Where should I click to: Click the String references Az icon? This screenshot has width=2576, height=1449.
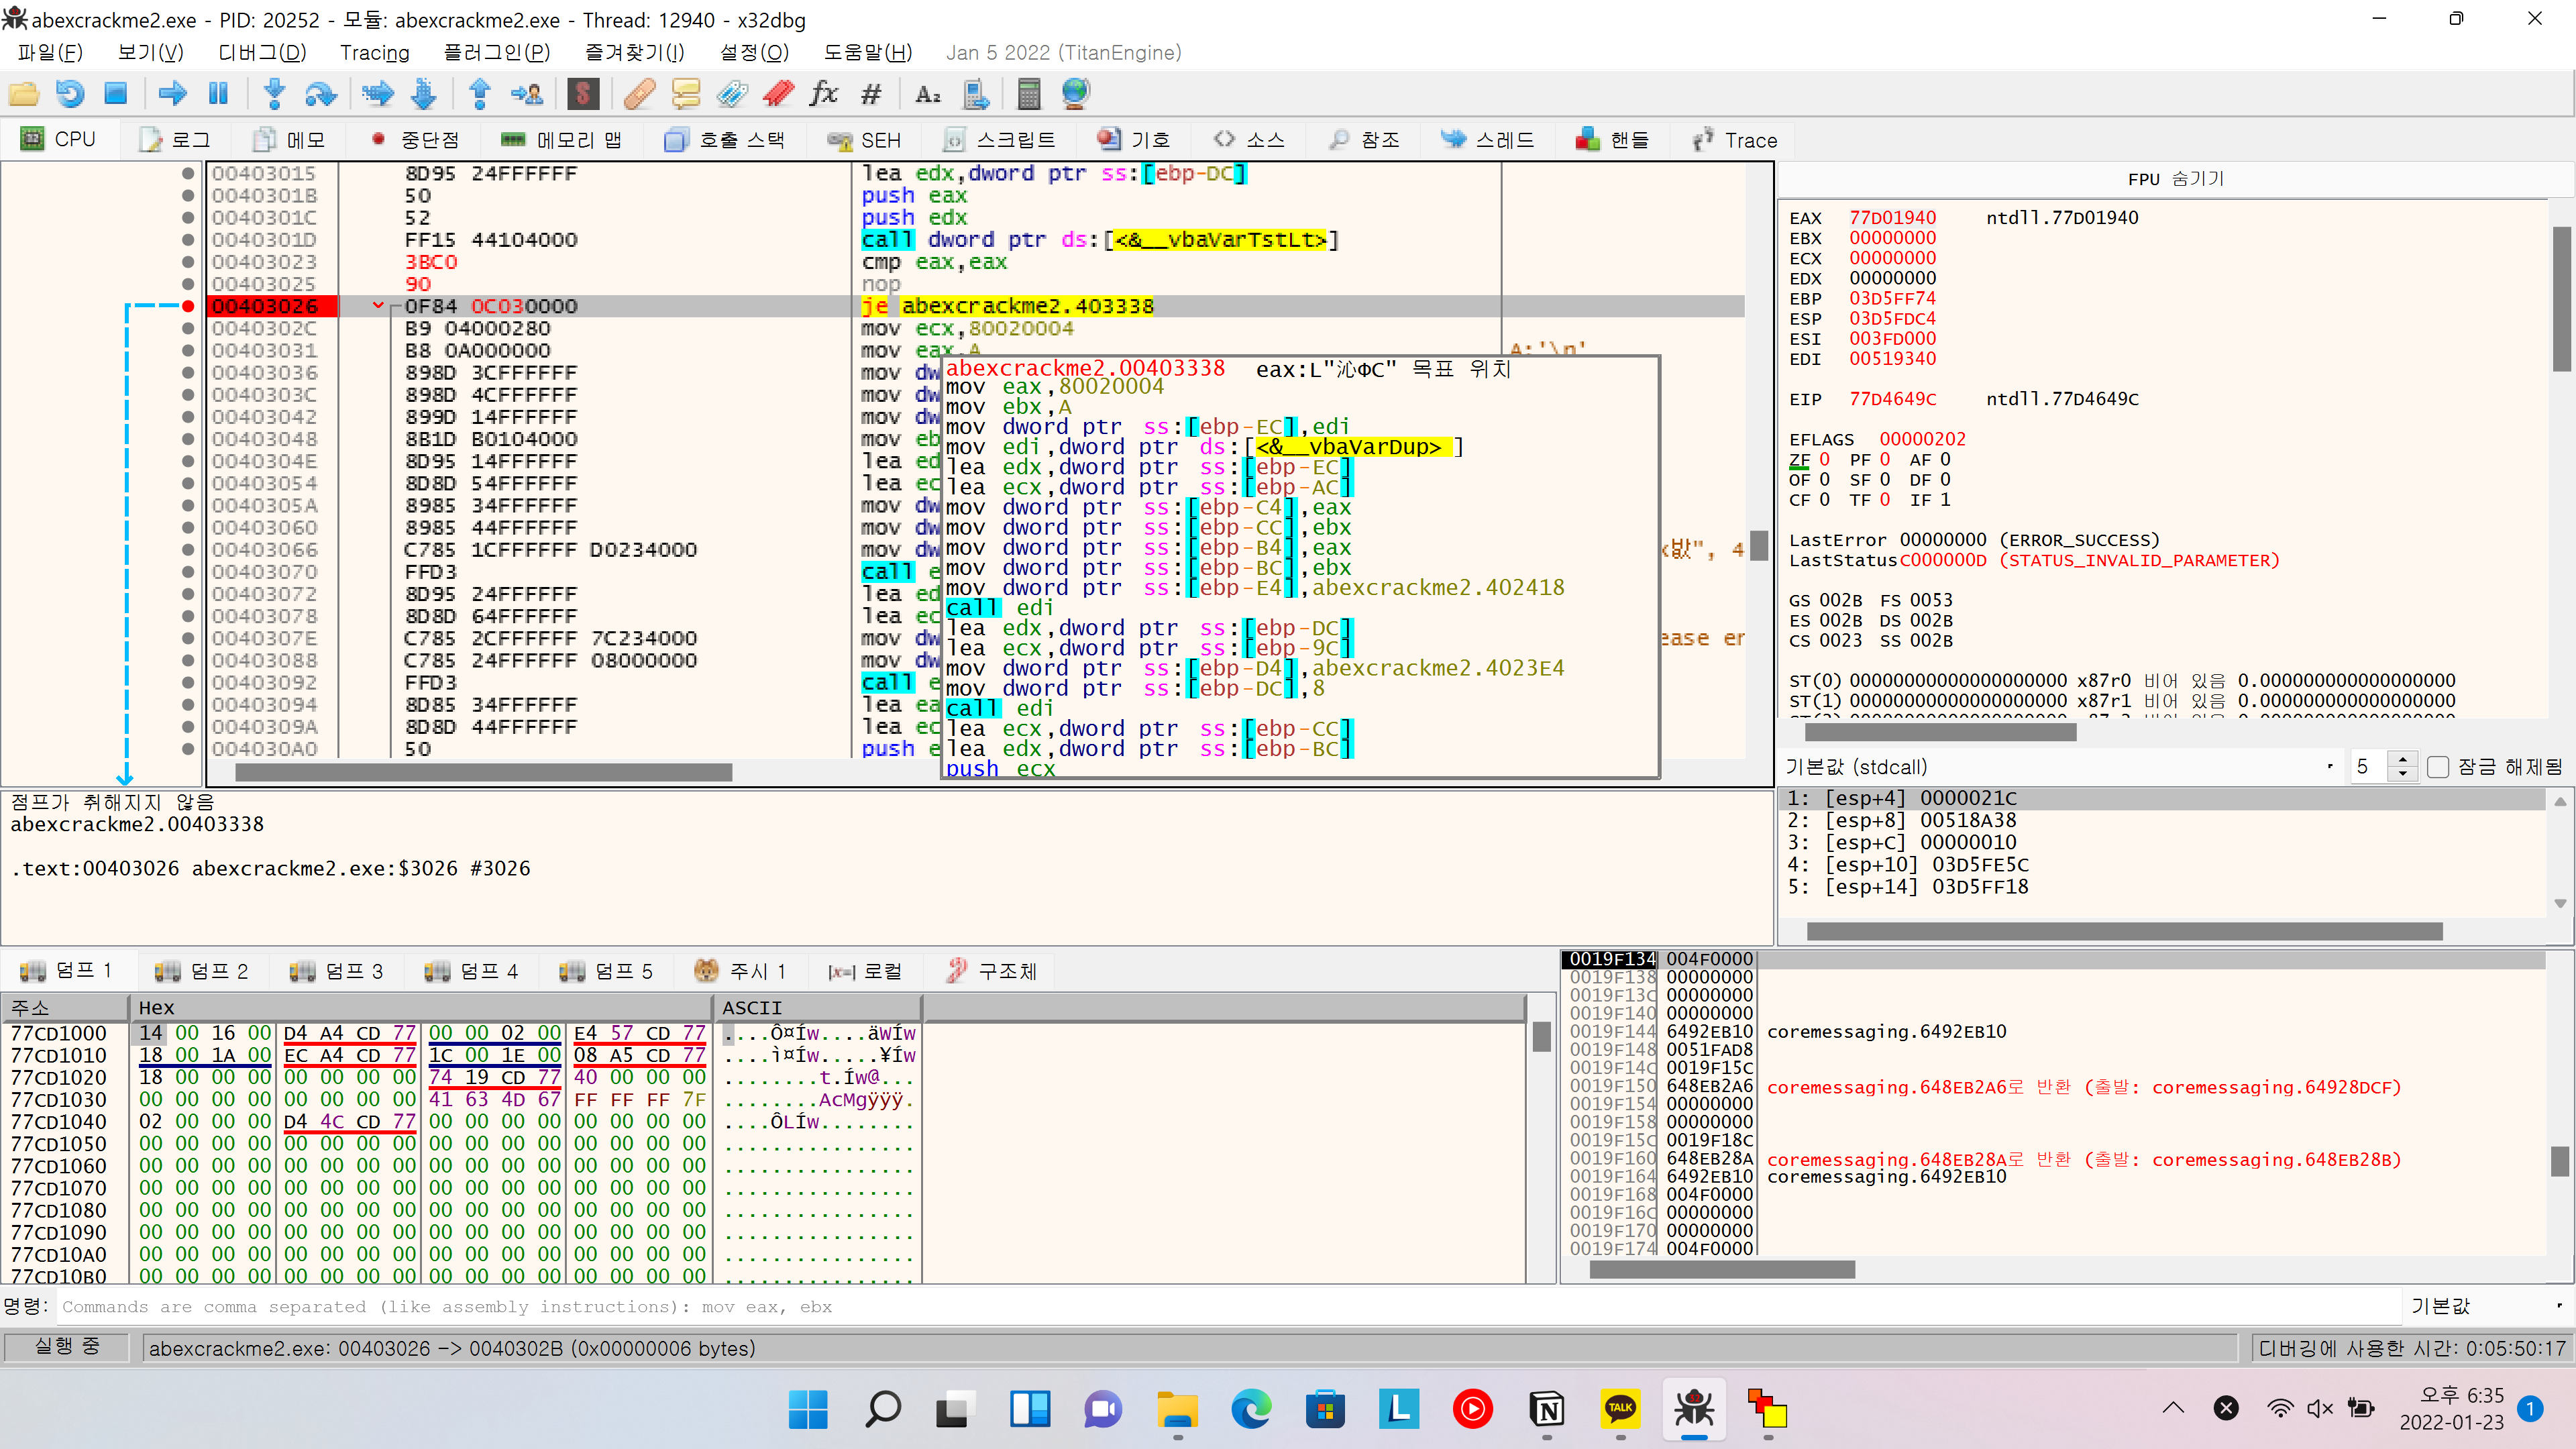point(928,94)
